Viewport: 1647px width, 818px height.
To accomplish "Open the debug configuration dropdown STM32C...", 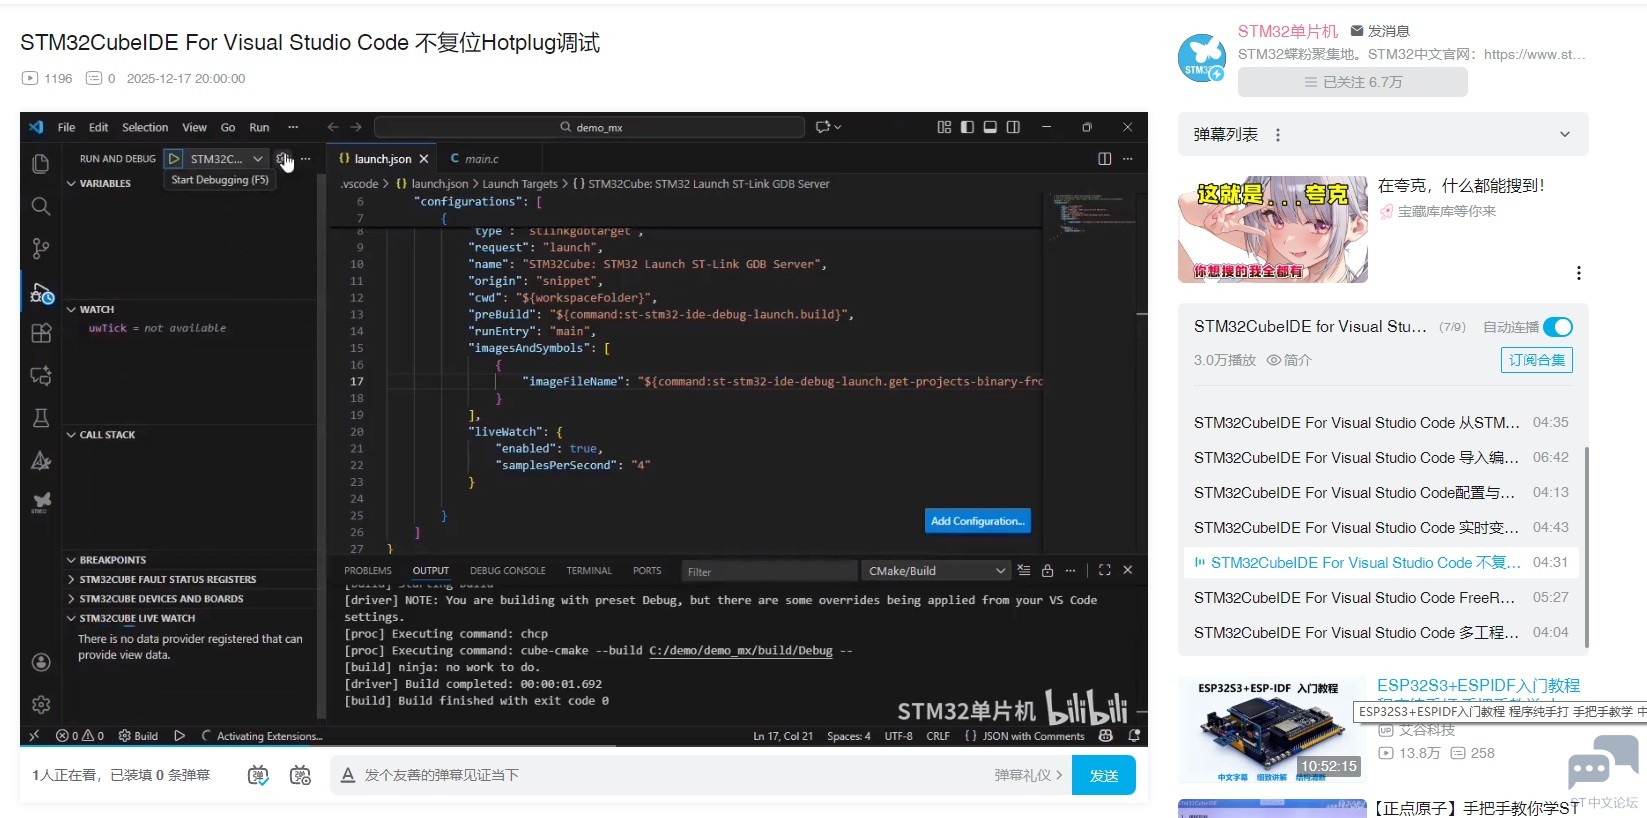I will (x=227, y=159).
